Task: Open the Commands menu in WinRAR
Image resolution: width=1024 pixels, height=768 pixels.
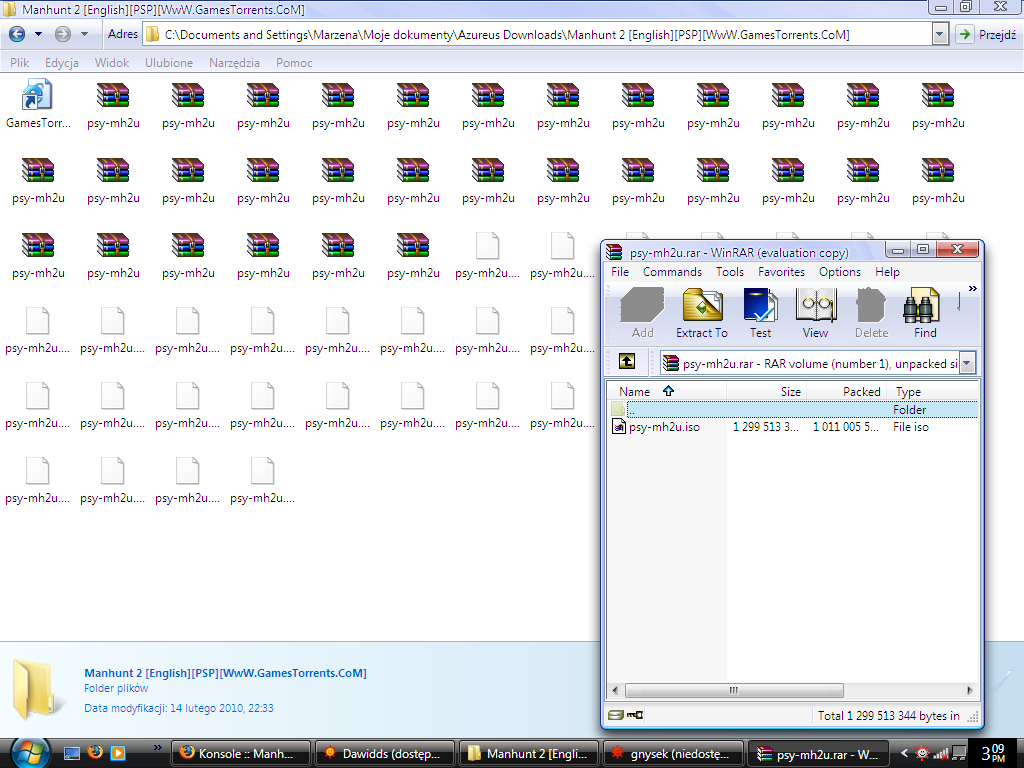Action: tap(672, 272)
